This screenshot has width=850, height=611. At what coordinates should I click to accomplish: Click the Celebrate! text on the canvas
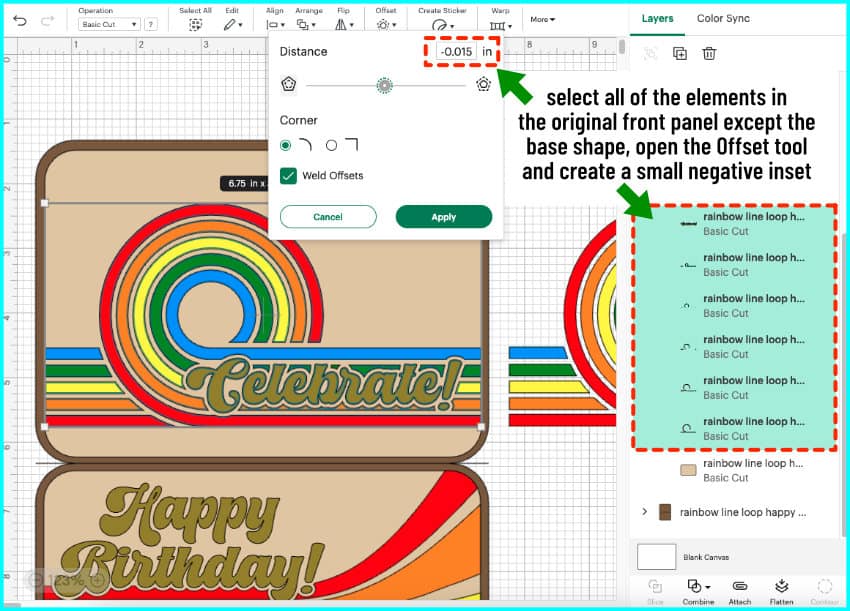point(324,383)
